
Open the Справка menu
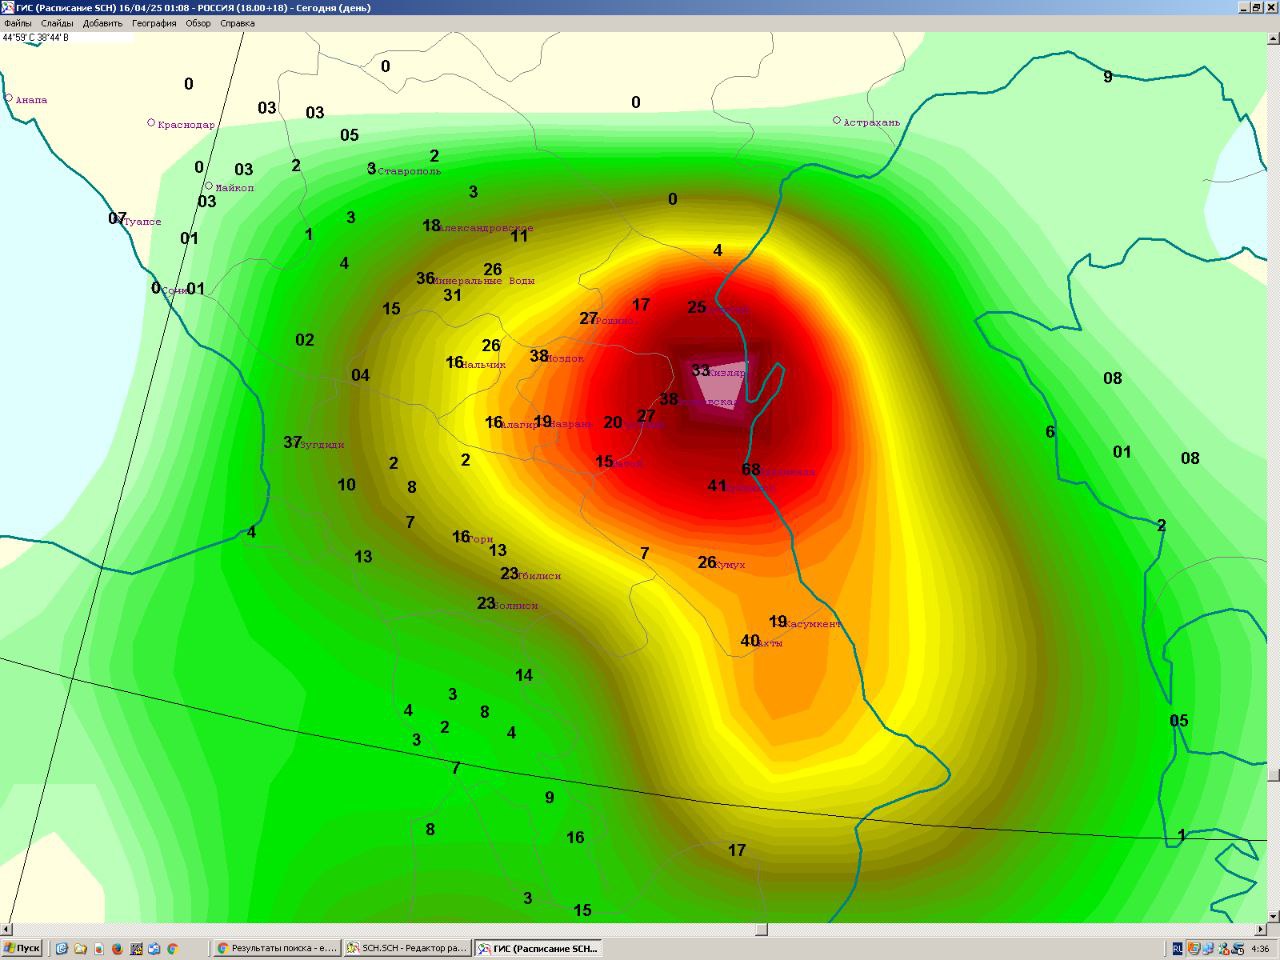[x=237, y=23]
